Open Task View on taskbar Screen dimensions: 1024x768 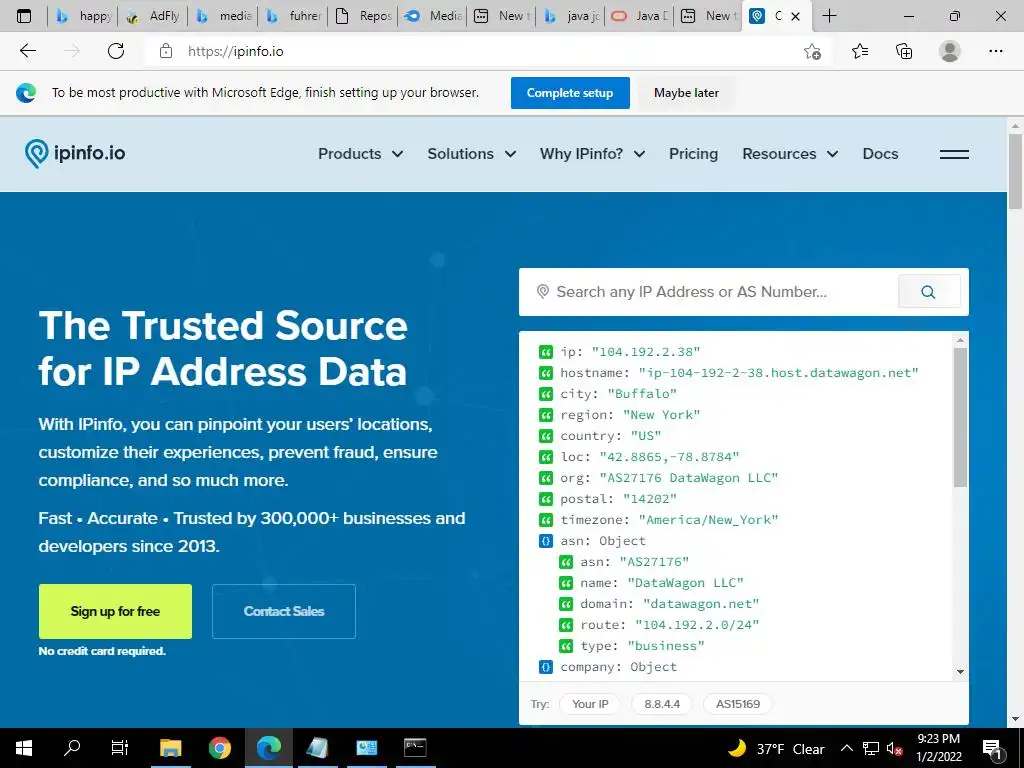[120, 748]
